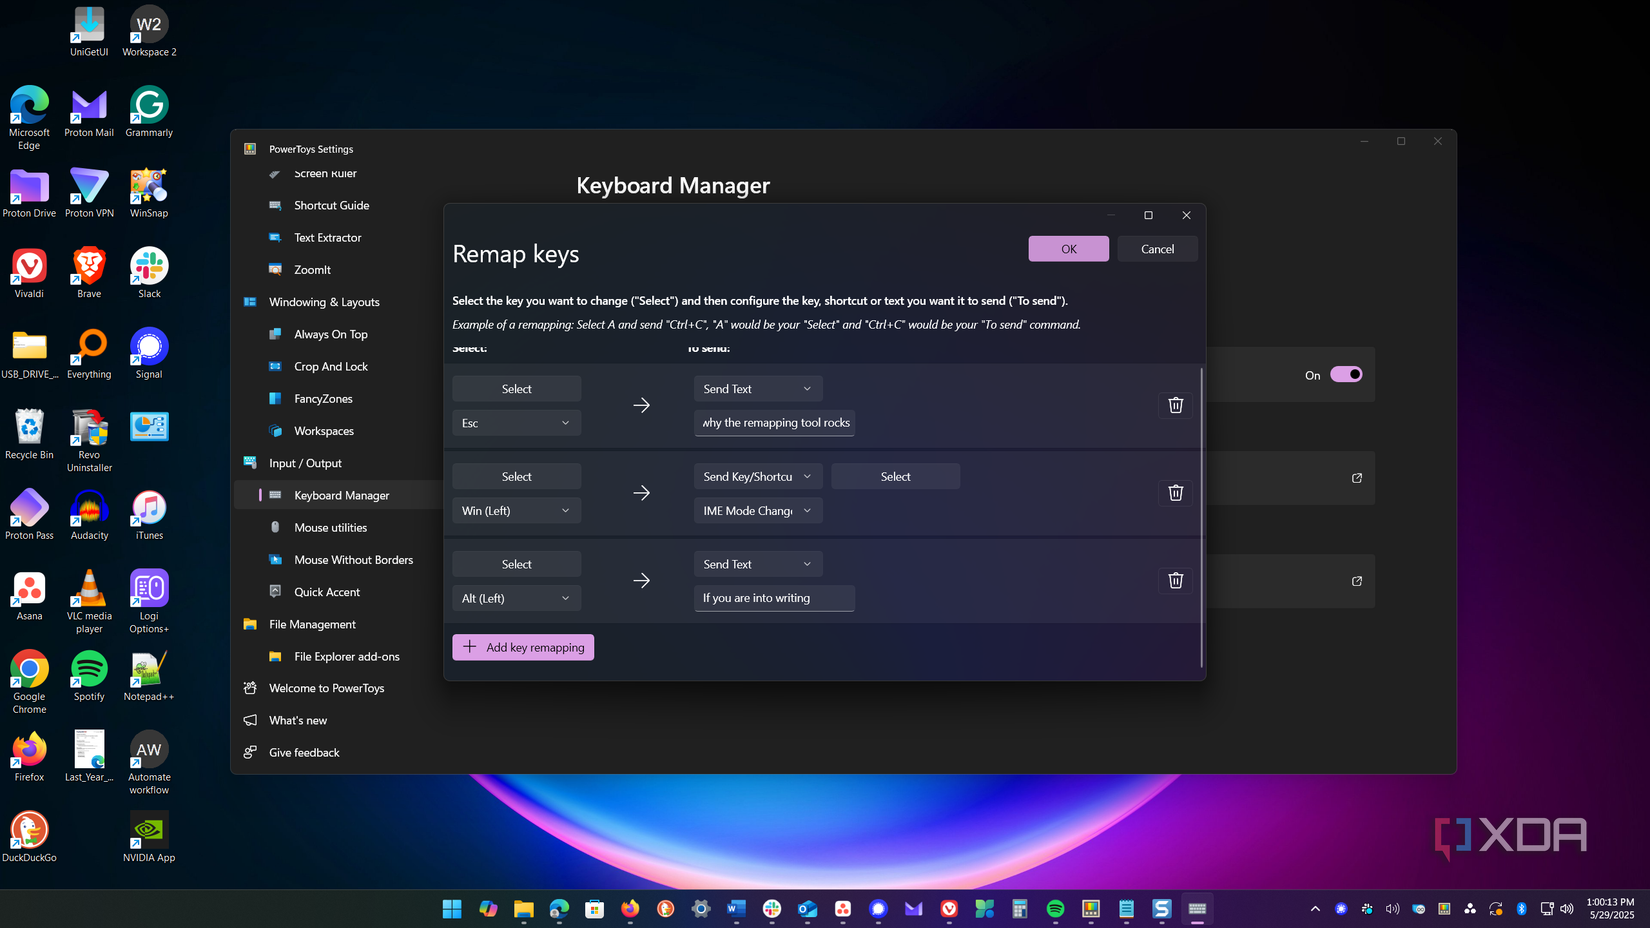Delete the Alt (Left) remapping row
This screenshot has width=1650, height=928.
1175,581
